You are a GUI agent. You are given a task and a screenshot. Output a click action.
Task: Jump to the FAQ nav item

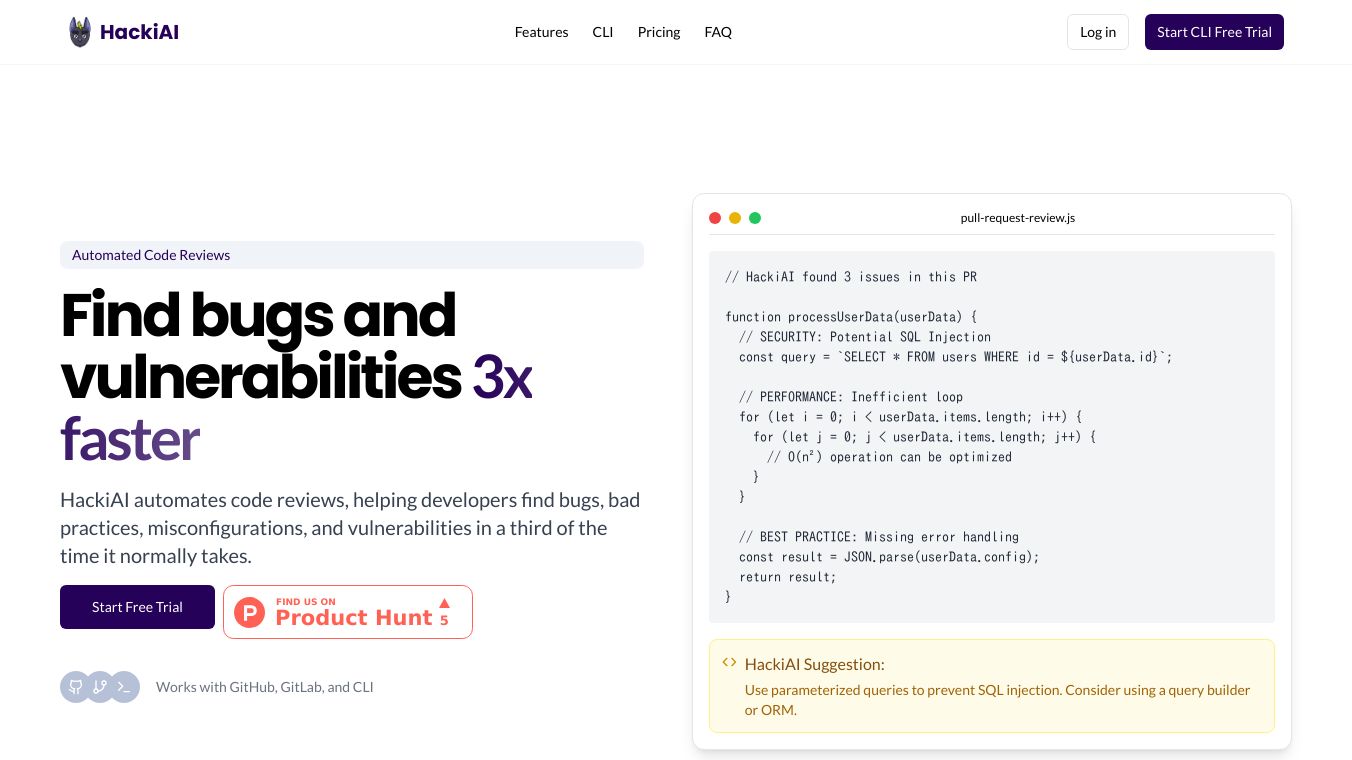pyautogui.click(x=718, y=32)
